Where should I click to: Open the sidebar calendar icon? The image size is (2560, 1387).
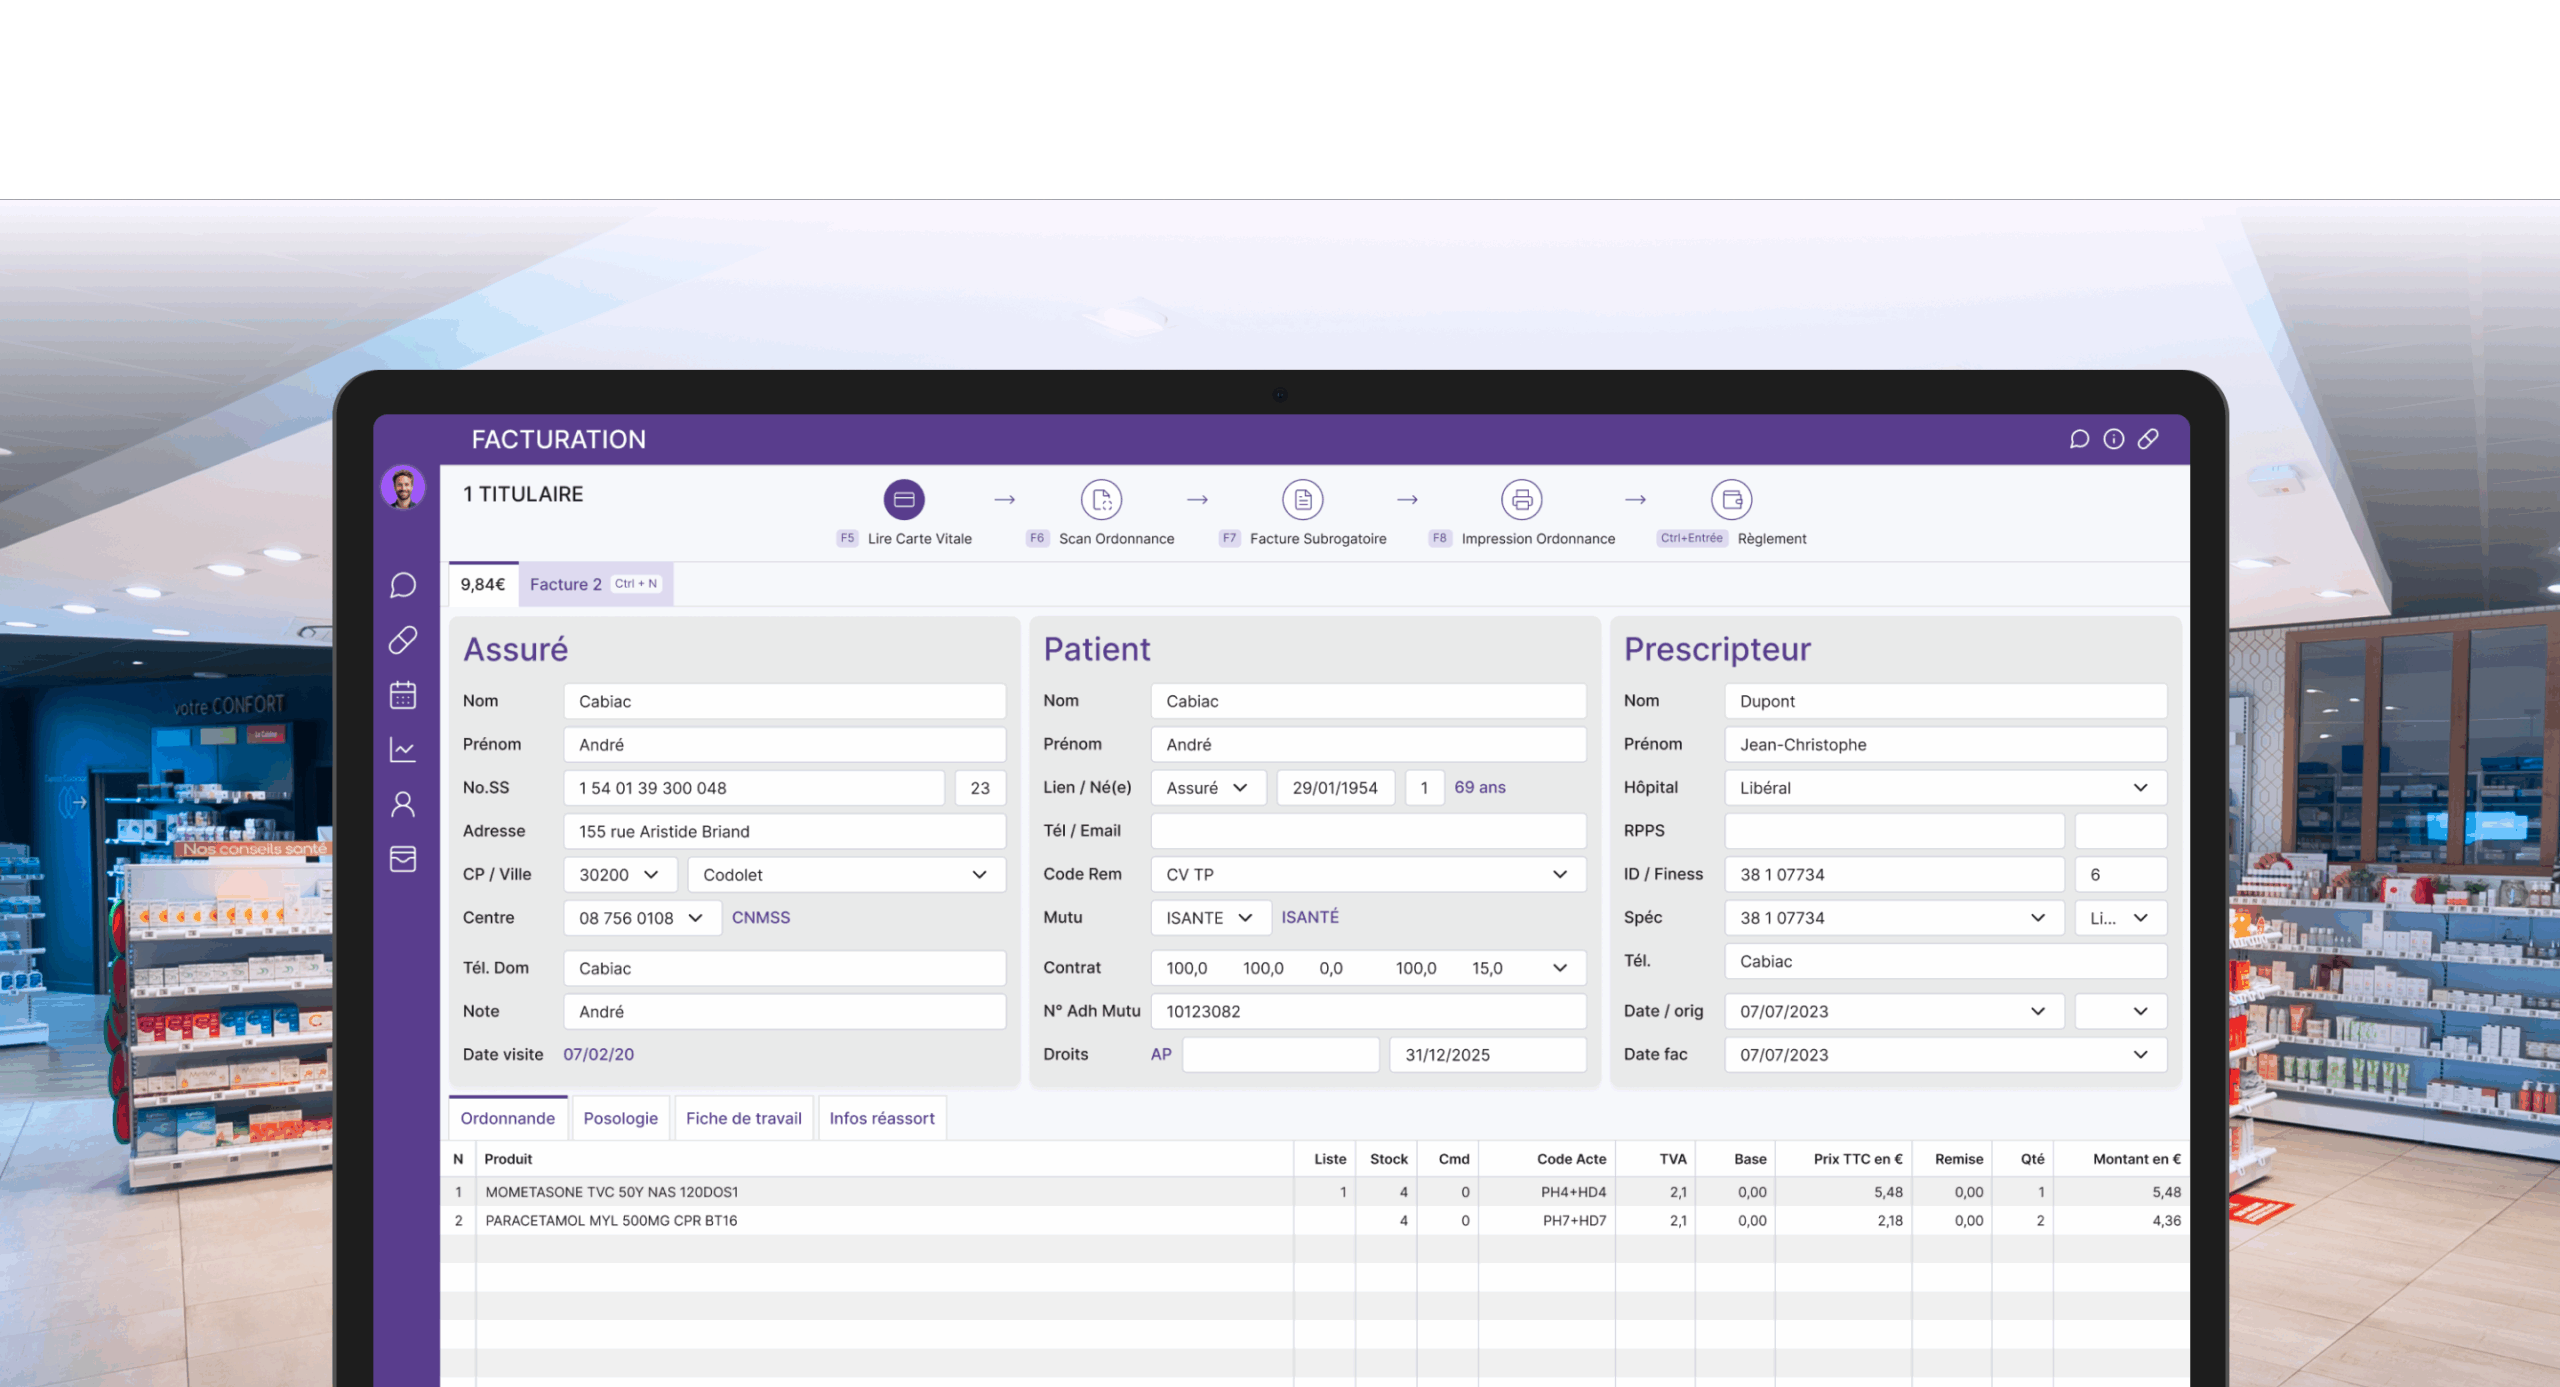403,695
